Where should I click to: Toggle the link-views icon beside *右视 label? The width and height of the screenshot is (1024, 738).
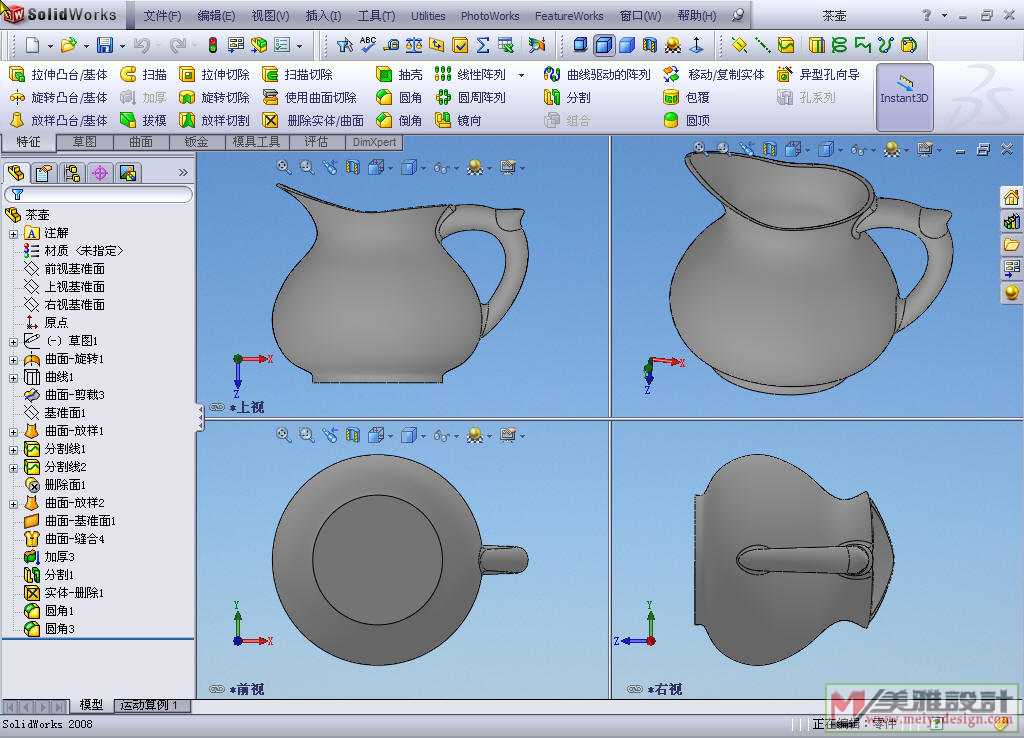635,689
